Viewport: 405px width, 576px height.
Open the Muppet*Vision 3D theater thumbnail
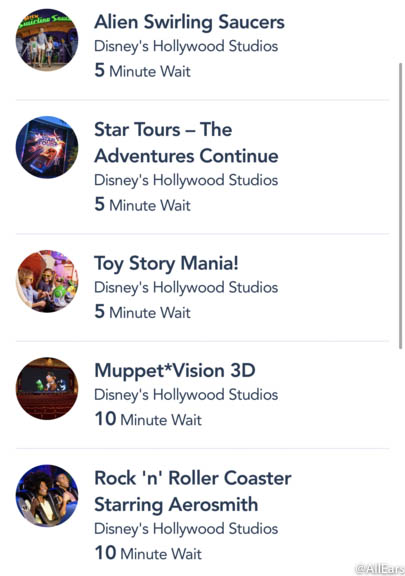(x=47, y=388)
